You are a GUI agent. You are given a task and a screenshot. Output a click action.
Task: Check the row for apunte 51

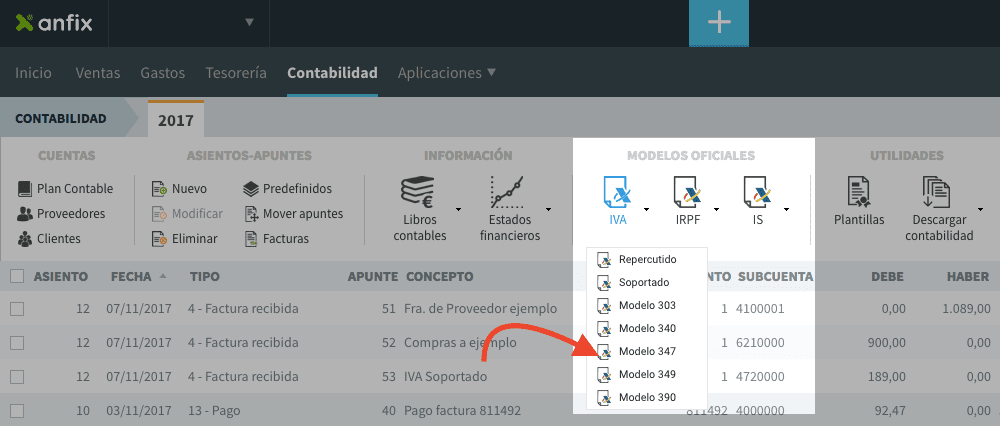pos(17,309)
